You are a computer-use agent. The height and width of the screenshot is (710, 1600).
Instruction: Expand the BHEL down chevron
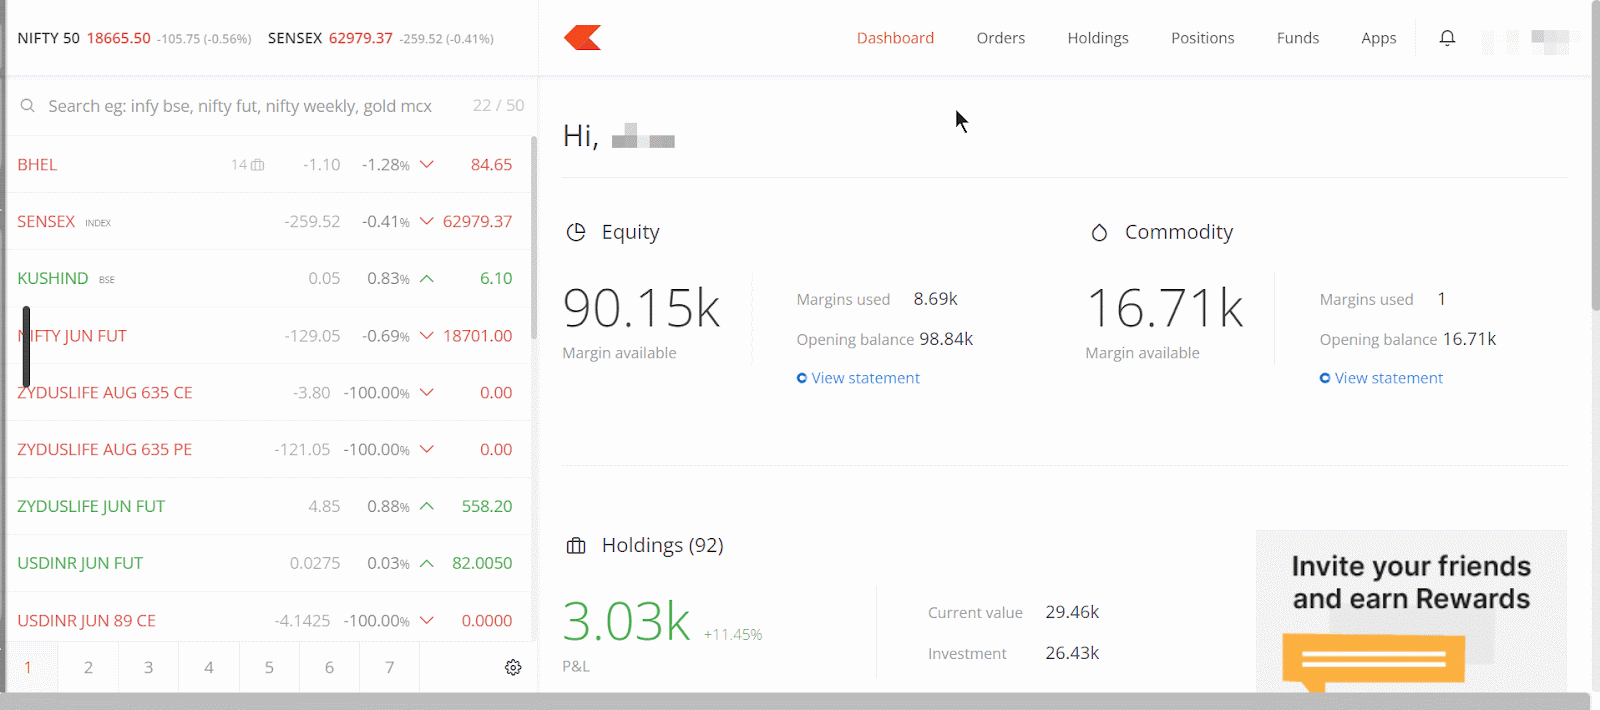pos(427,164)
